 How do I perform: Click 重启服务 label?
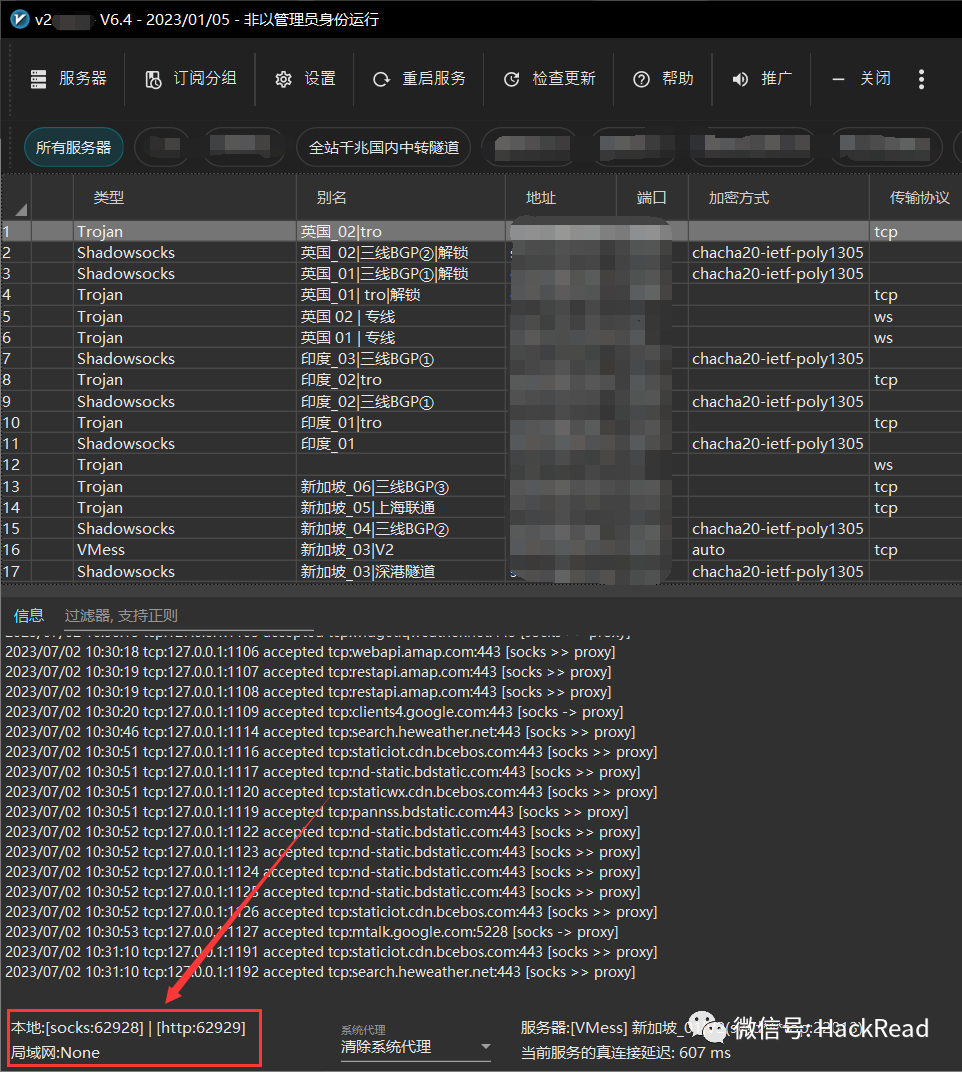click(433, 79)
